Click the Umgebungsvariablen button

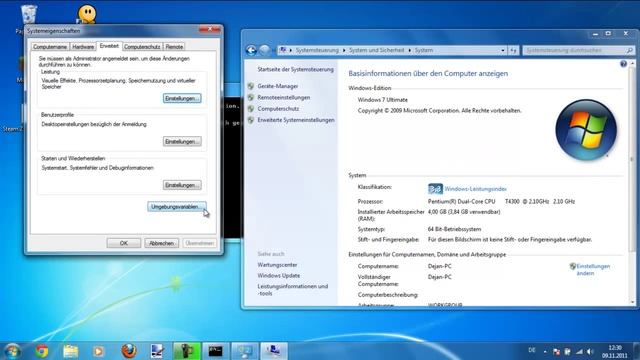pos(177,207)
